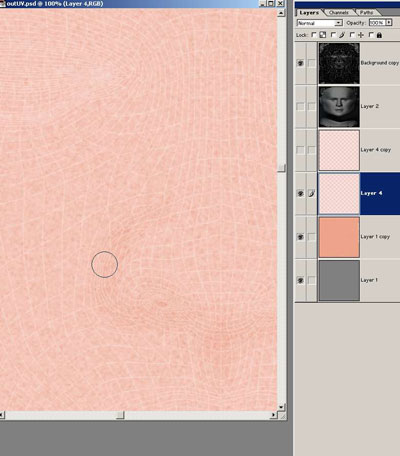Click paintbrush indicator on Layer 4
The height and width of the screenshot is (456, 400).
coord(311,193)
